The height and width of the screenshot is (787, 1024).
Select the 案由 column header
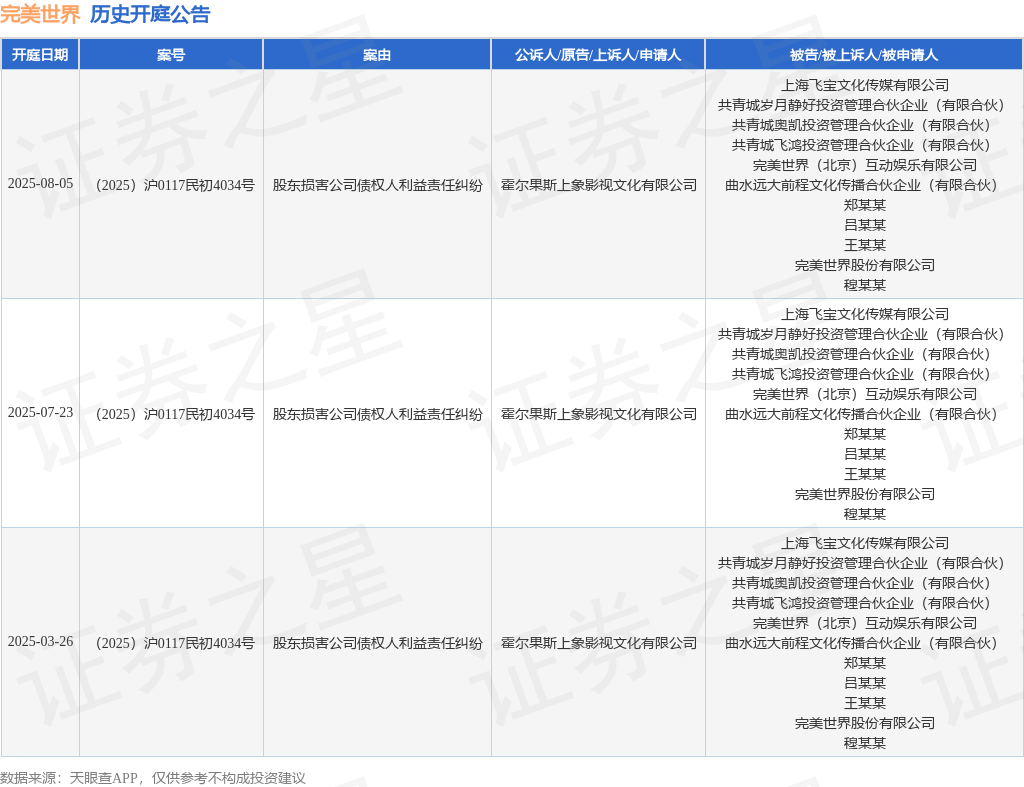(377, 54)
